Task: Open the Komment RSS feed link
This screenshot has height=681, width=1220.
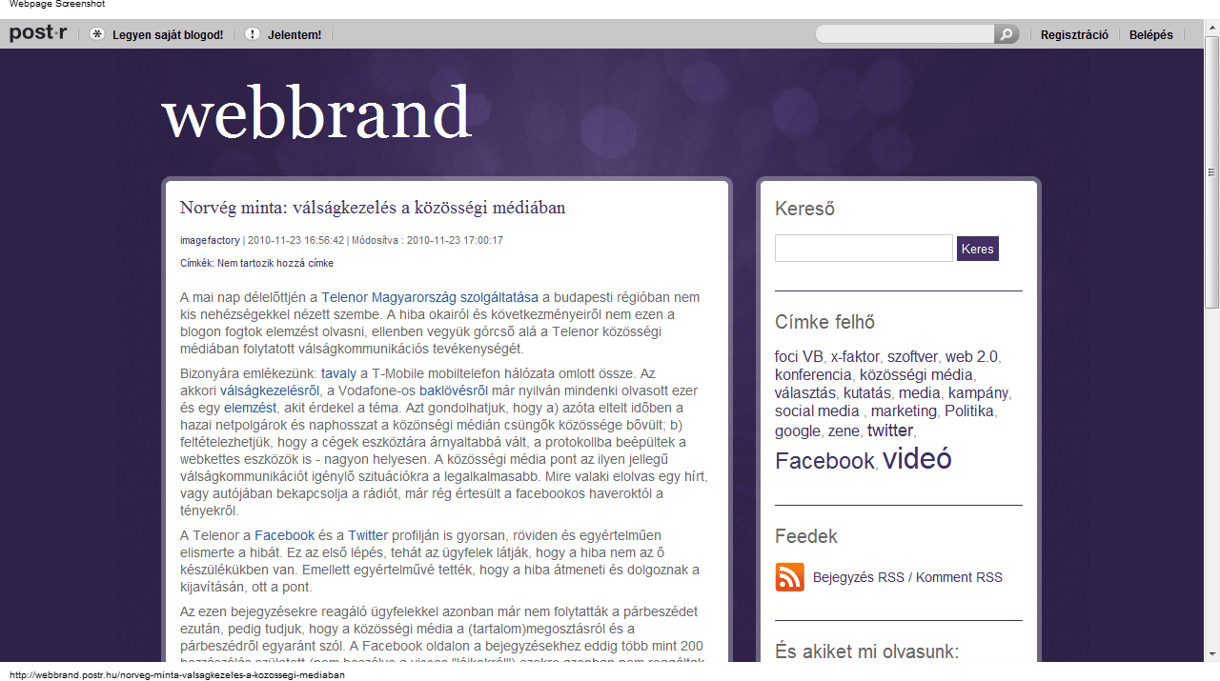Action: pos(959,577)
